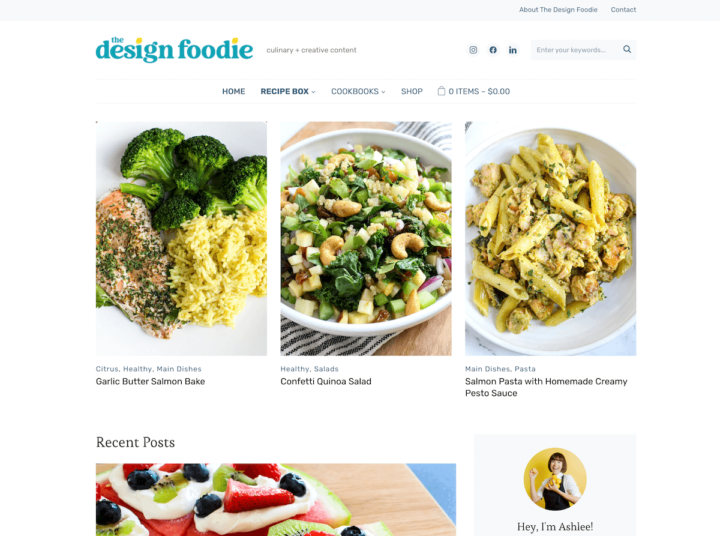Image resolution: width=720 pixels, height=536 pixels.
Task: Open the Instagram profile icon
Action: (473, 50)
